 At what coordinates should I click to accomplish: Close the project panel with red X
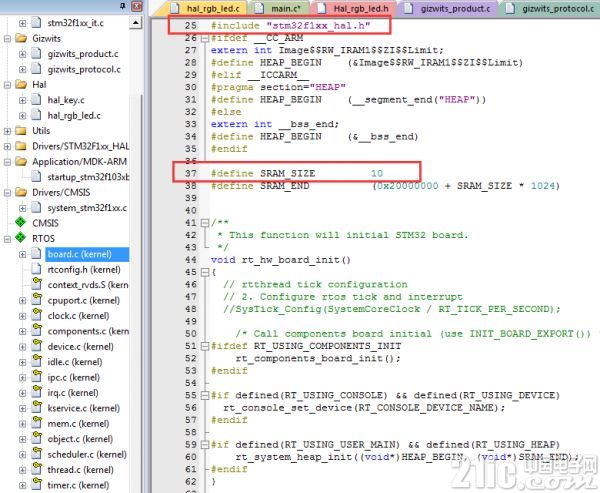click(x=137, y=6)
